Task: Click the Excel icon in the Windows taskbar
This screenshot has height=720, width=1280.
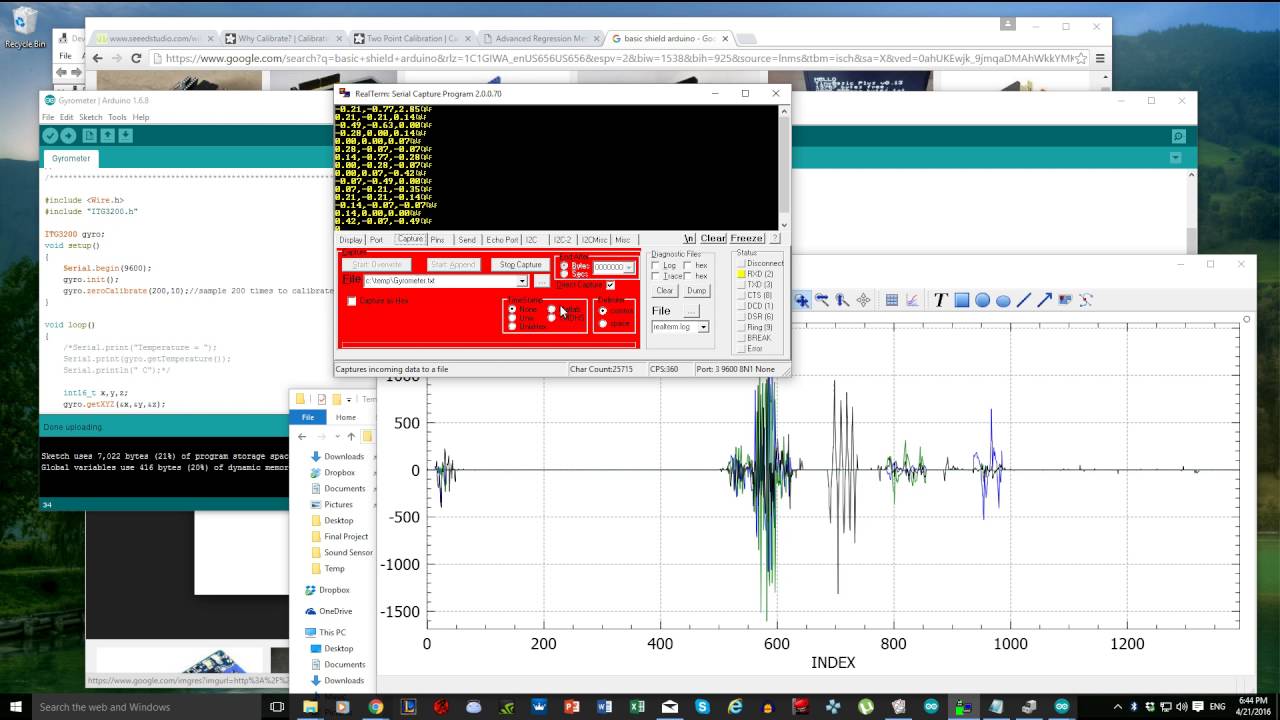Action: click(x=636, y=707)
